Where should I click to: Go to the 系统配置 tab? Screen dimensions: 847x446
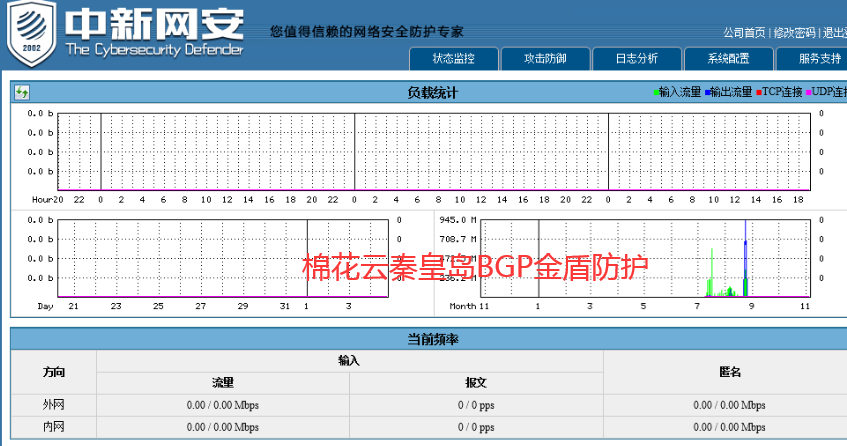coord(728,58)
